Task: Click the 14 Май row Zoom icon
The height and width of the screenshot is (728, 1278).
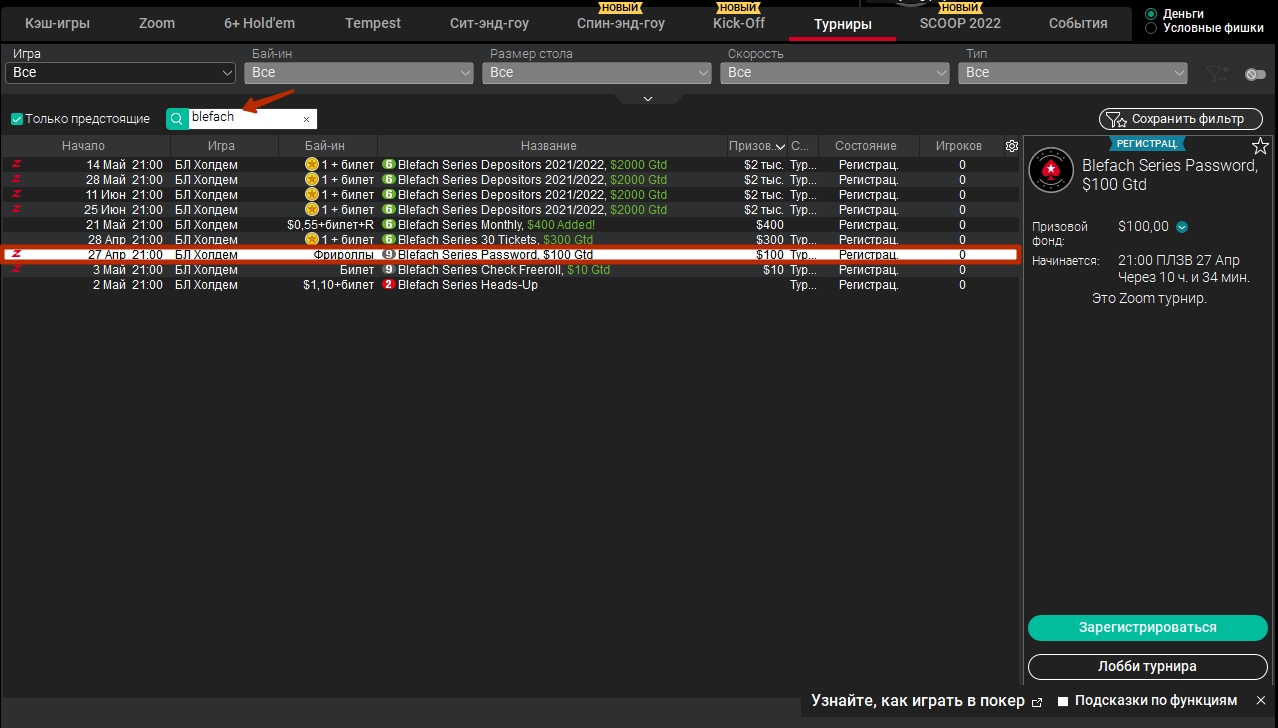Action: tap(16, 164)
